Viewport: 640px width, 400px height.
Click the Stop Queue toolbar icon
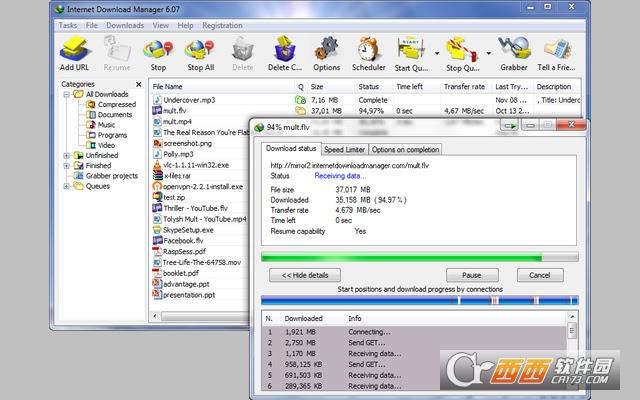coord(462,49)
